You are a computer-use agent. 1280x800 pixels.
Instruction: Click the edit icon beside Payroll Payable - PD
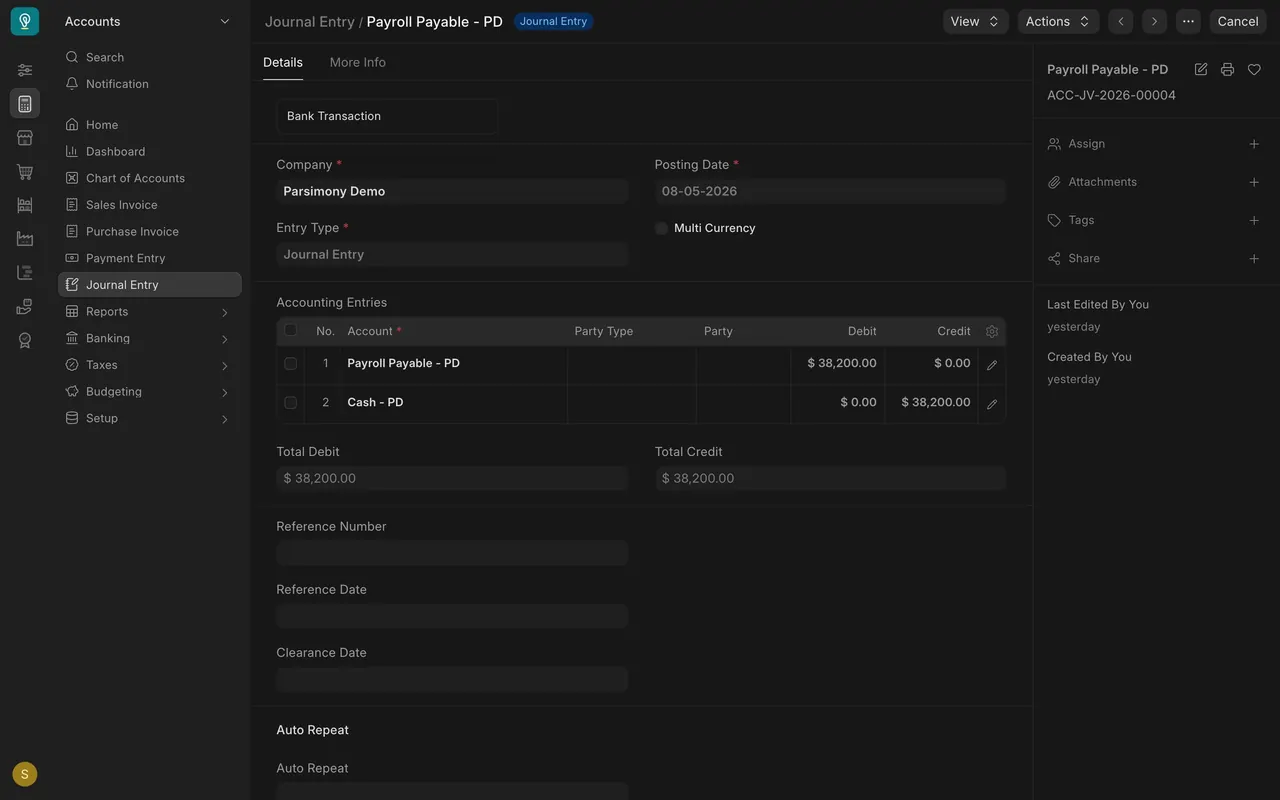click(x=1201, y=69)
